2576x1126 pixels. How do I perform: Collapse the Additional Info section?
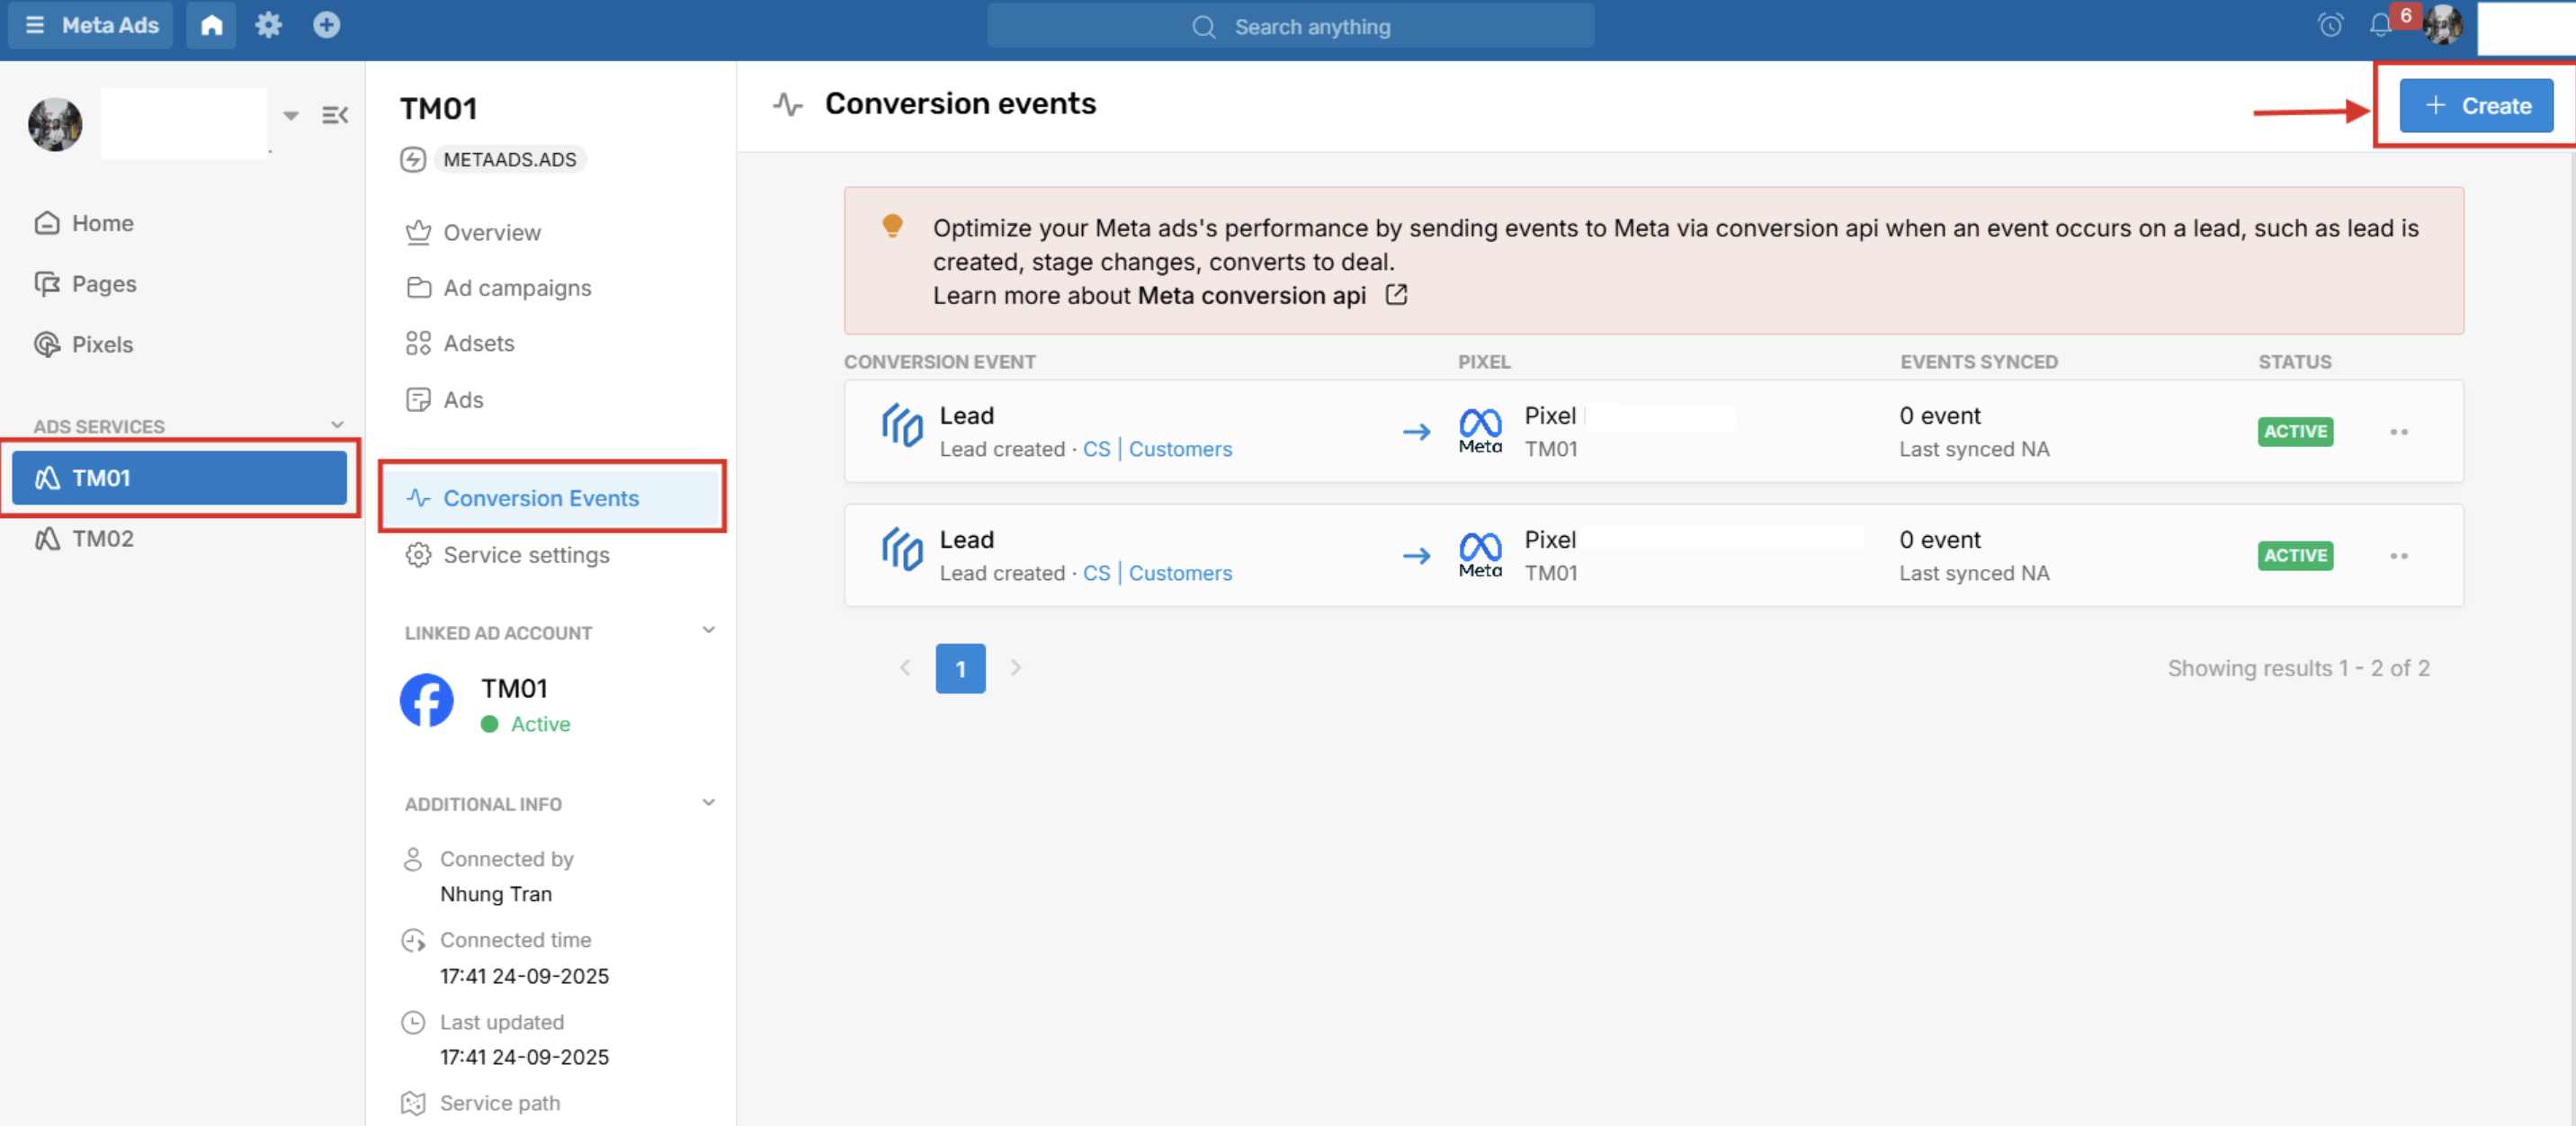coord(708,802)
